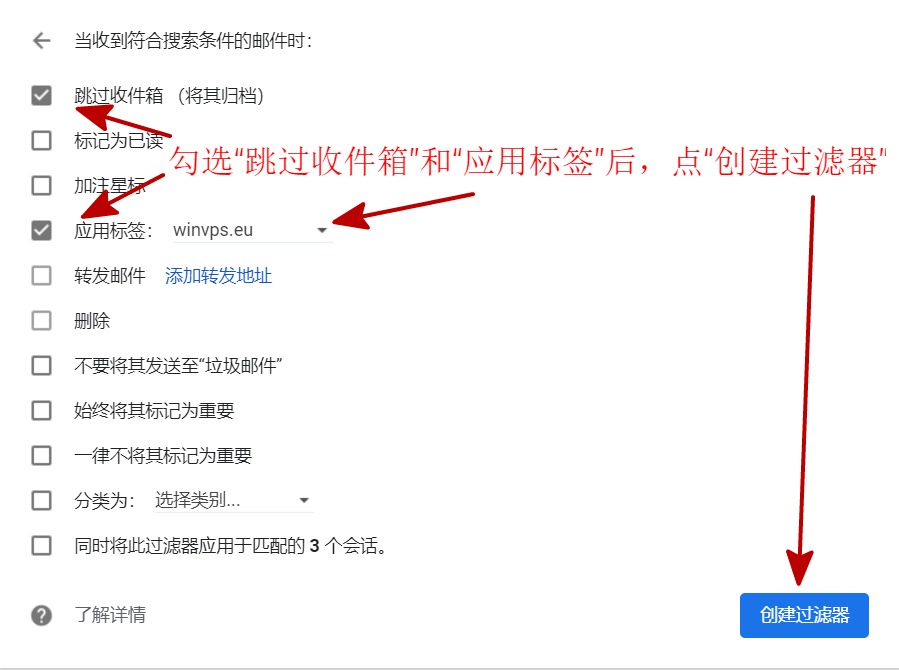The width and height of the screenshot is (899, 670).
Task: Check the 删除 option
Action: point(41,320)
